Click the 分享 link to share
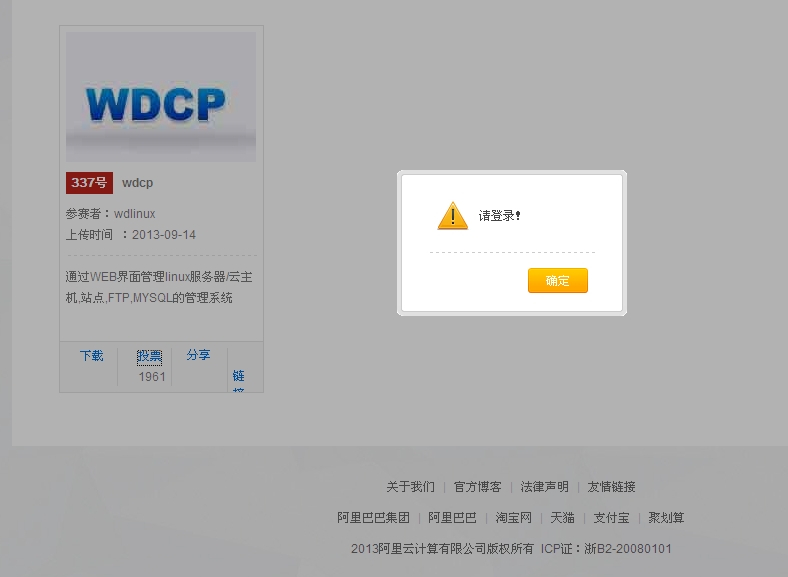 click(x=198, y=355)
